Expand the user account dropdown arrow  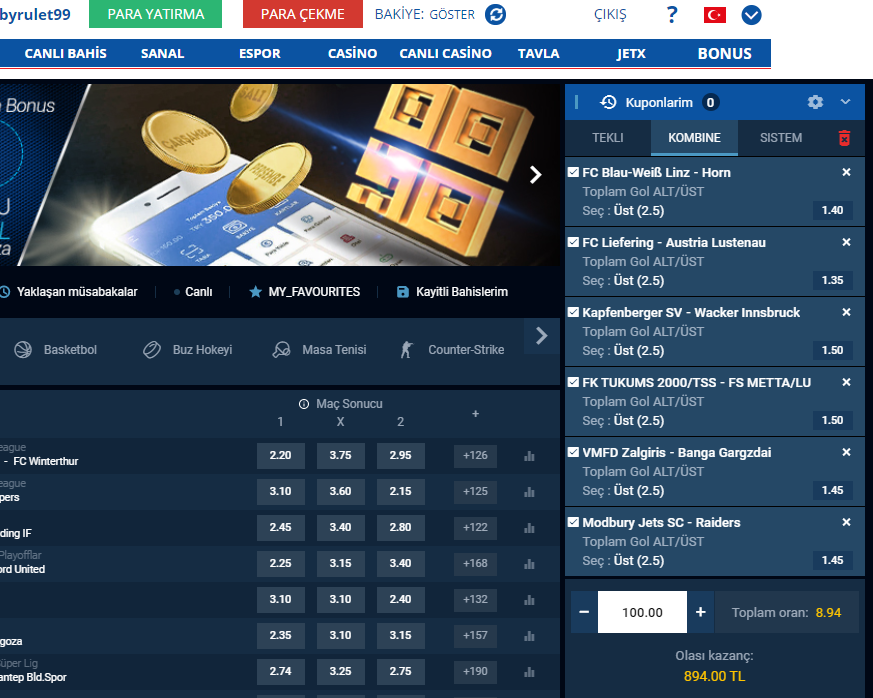[752, 15]
